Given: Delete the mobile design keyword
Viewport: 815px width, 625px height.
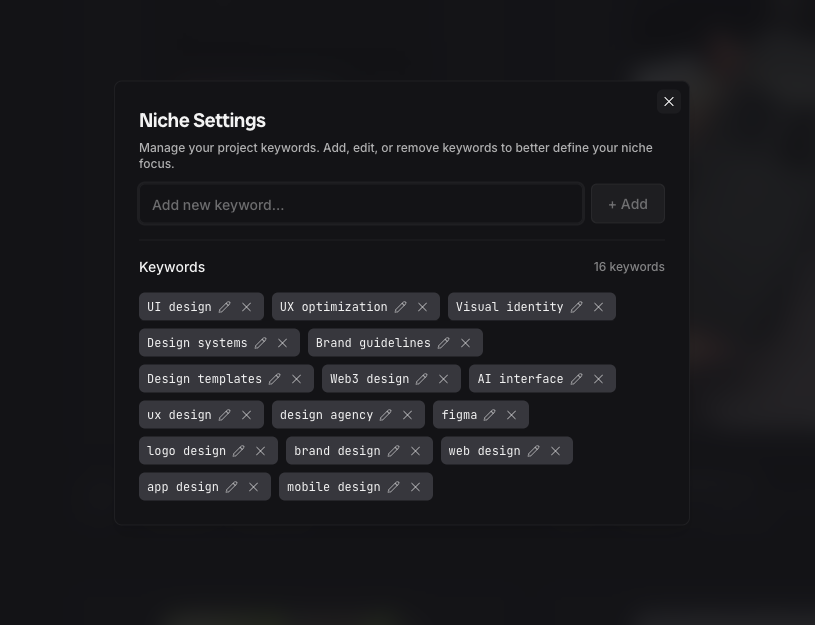Looking at the screenshot, I should point(415,487).
